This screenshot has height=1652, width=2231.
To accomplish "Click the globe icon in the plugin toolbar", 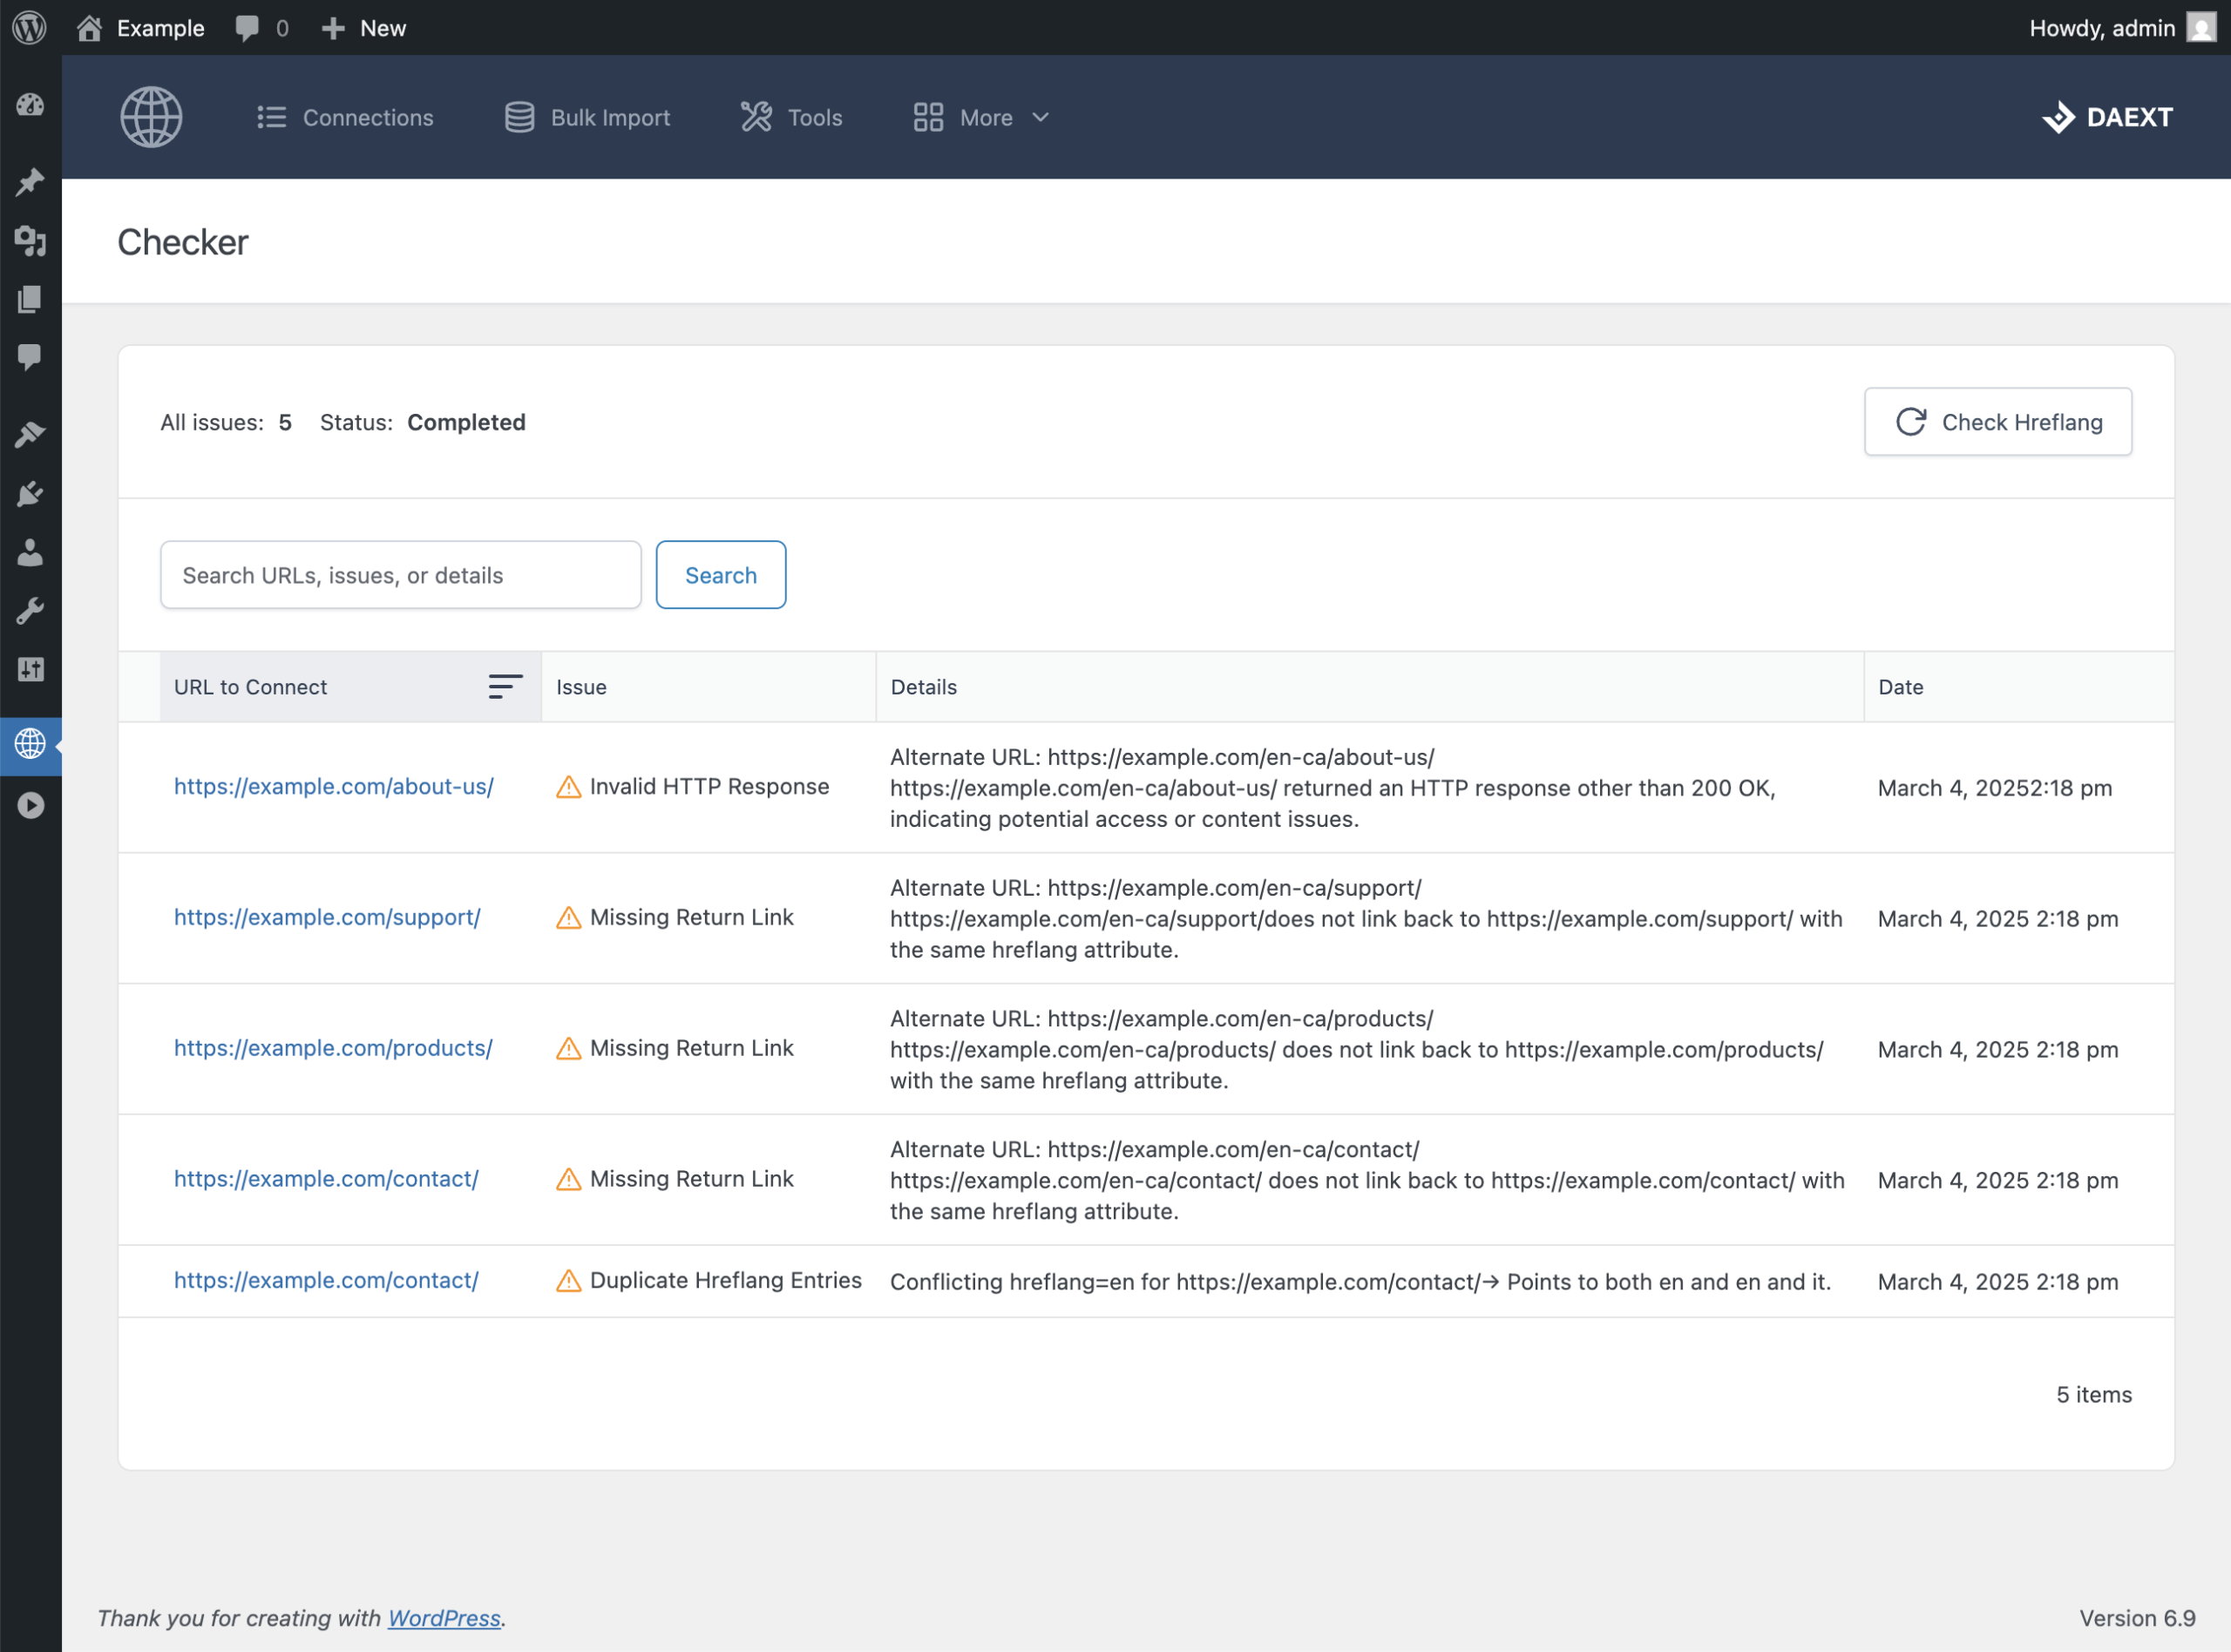I will (151, 117).
